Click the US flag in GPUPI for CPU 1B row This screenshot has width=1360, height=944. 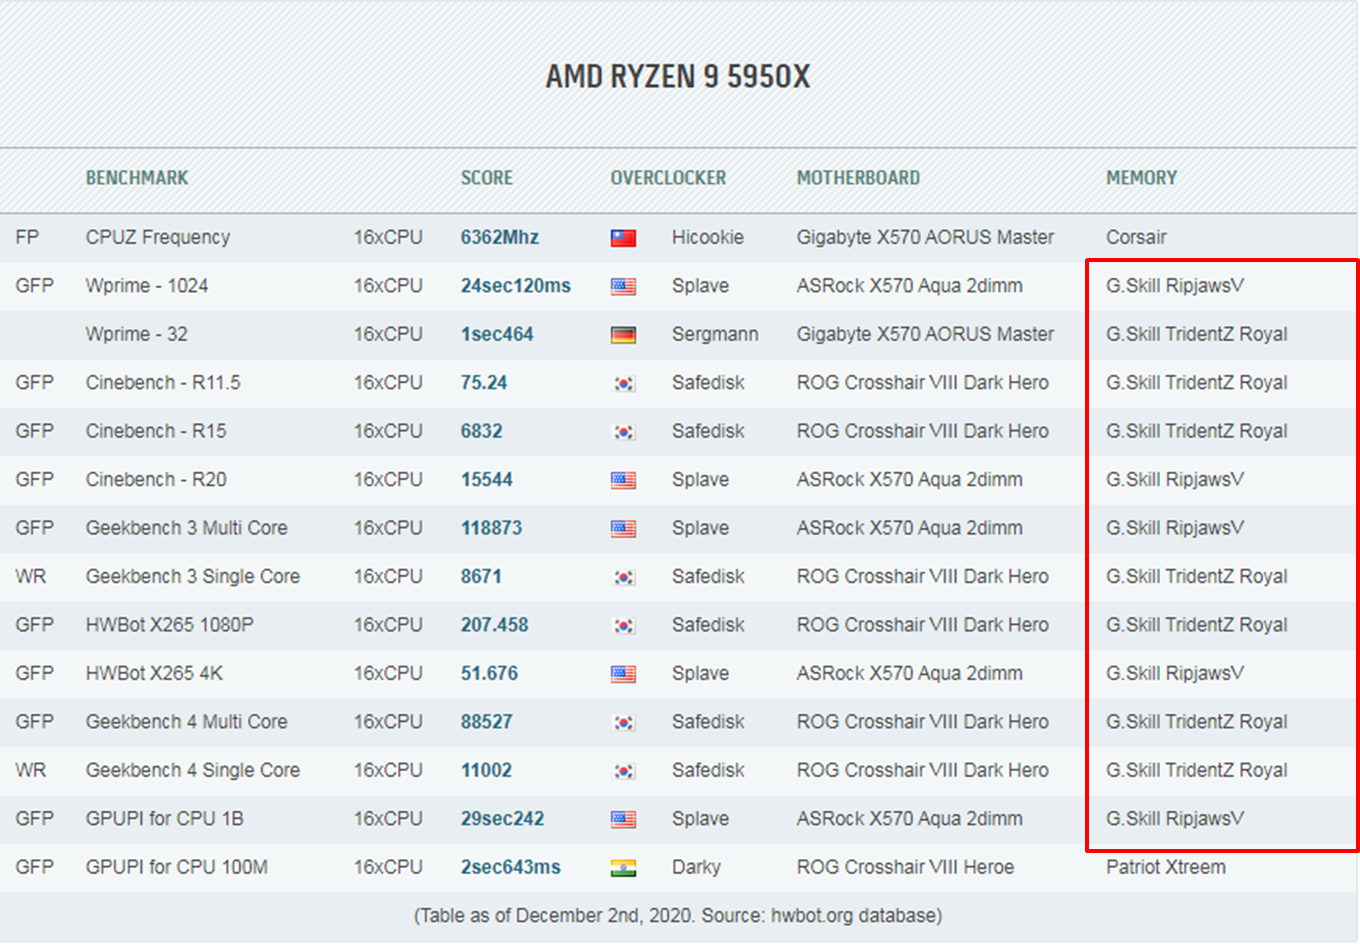[623, 819]
